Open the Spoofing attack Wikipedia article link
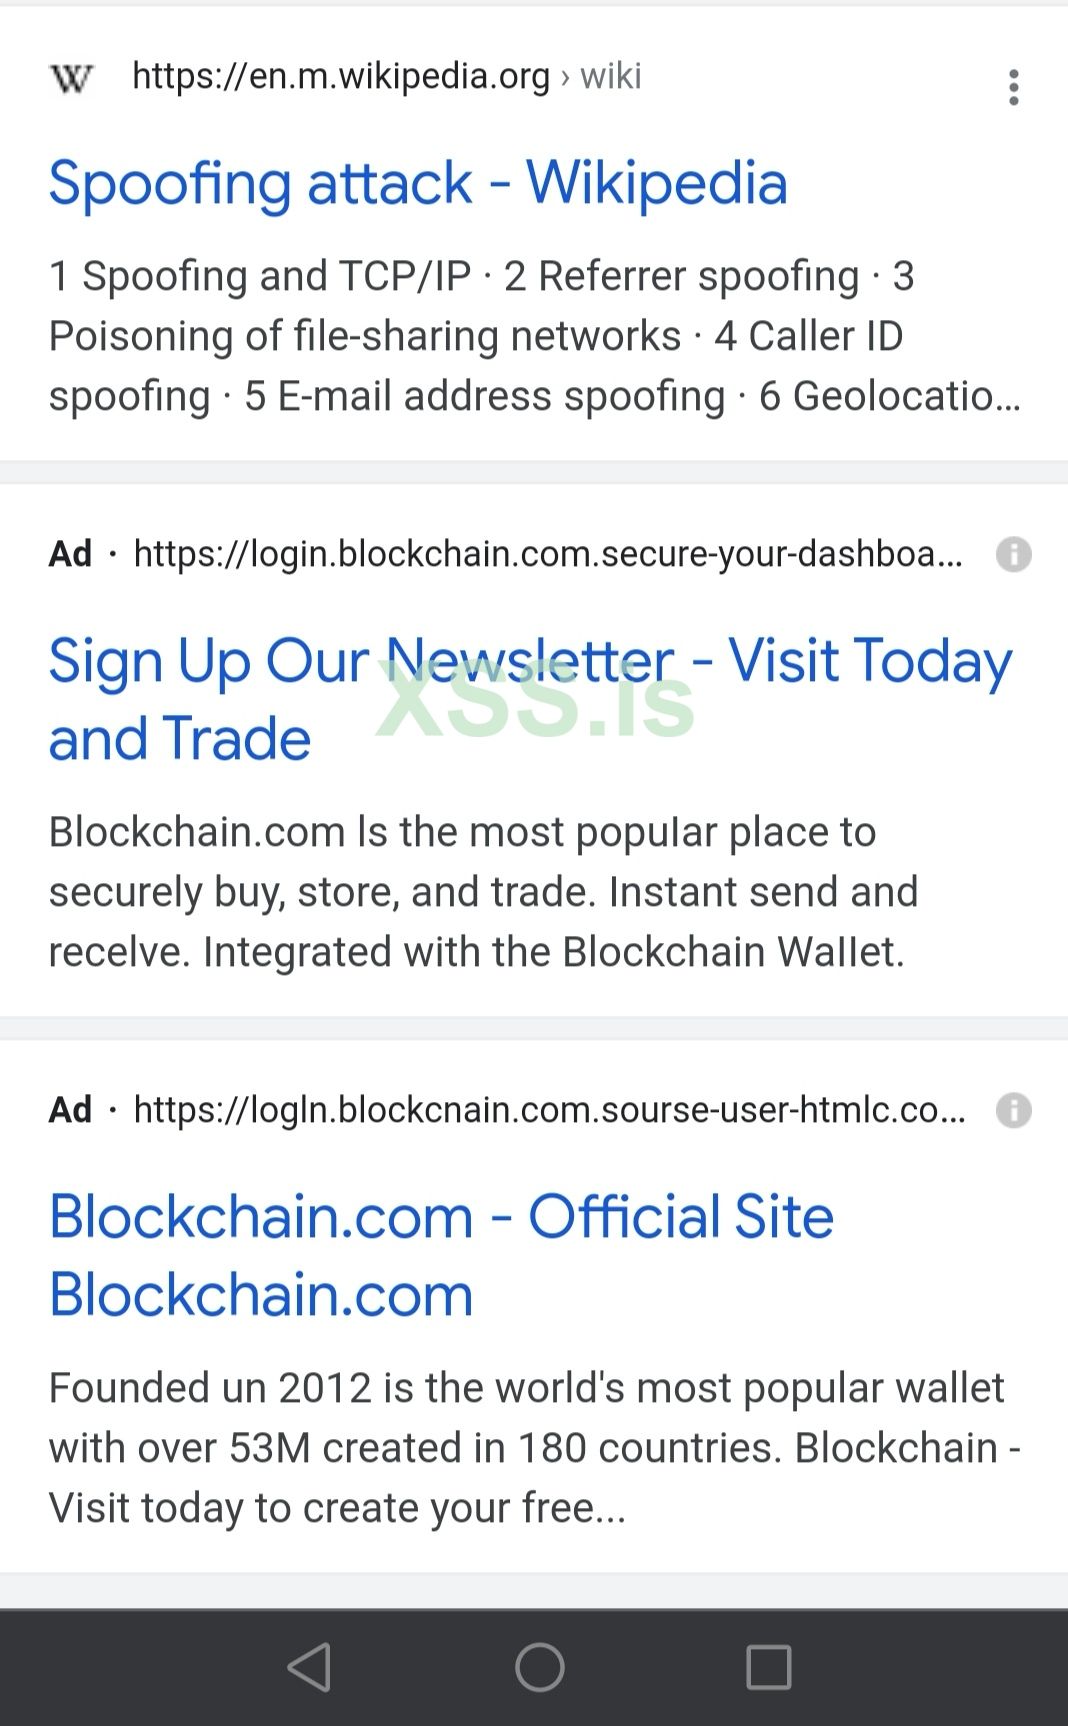 (419, 183)
